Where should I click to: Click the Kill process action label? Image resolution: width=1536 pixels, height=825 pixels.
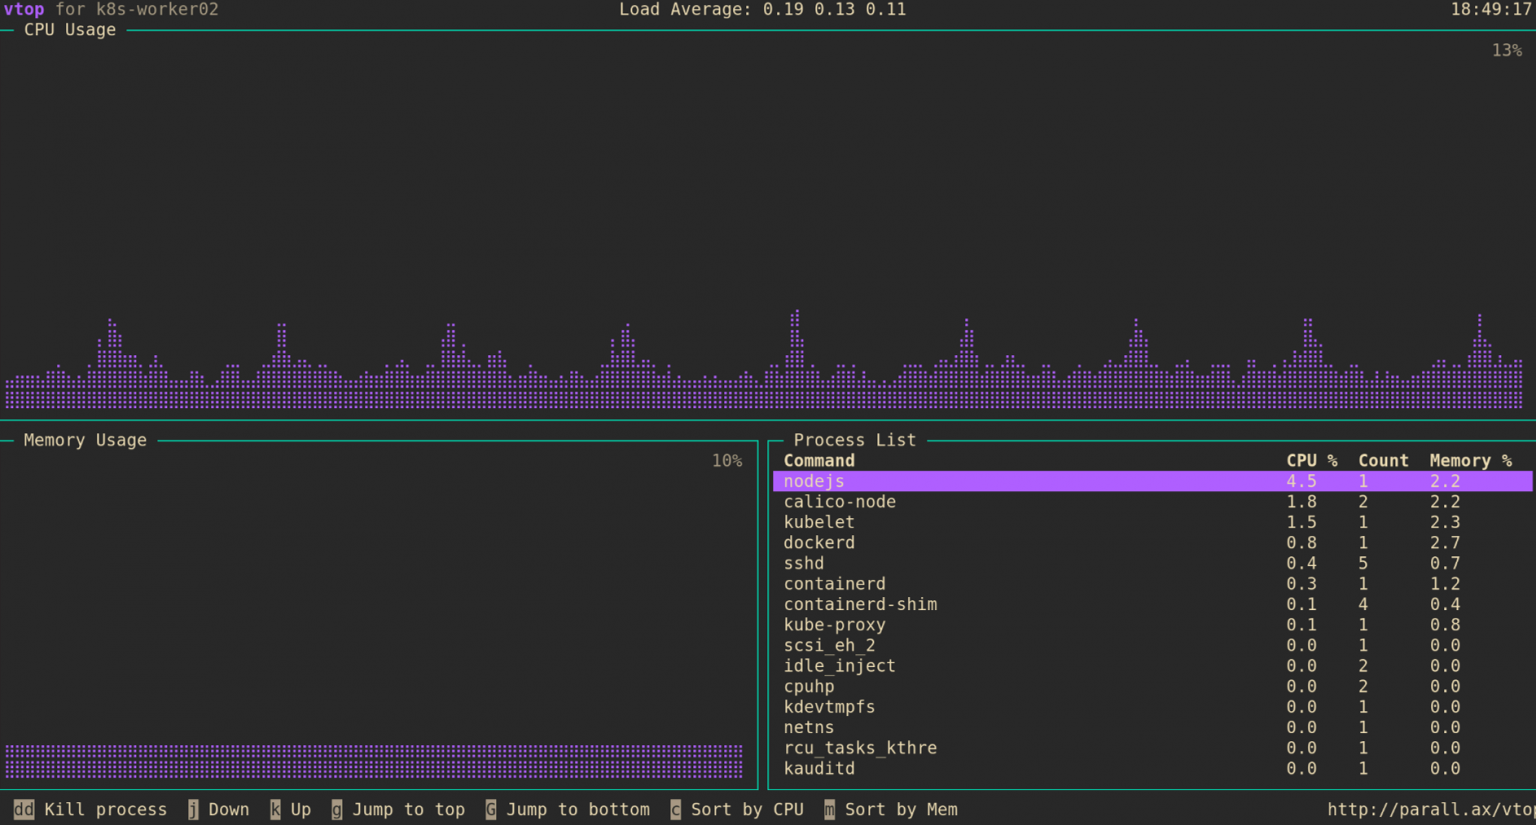coord(106,809)
